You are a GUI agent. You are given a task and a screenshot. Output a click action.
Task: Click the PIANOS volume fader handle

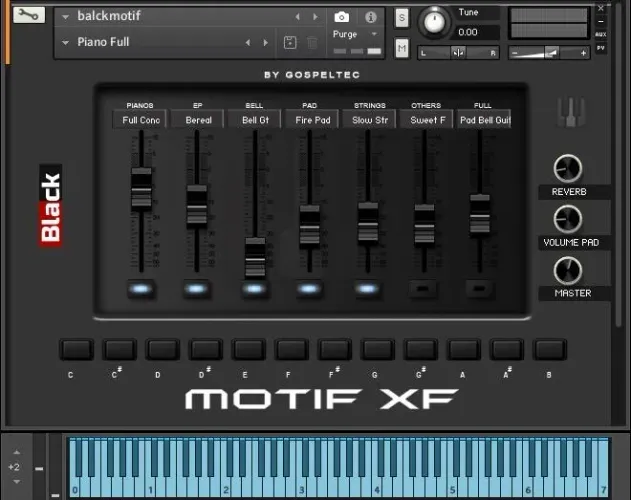click(141, 189)
